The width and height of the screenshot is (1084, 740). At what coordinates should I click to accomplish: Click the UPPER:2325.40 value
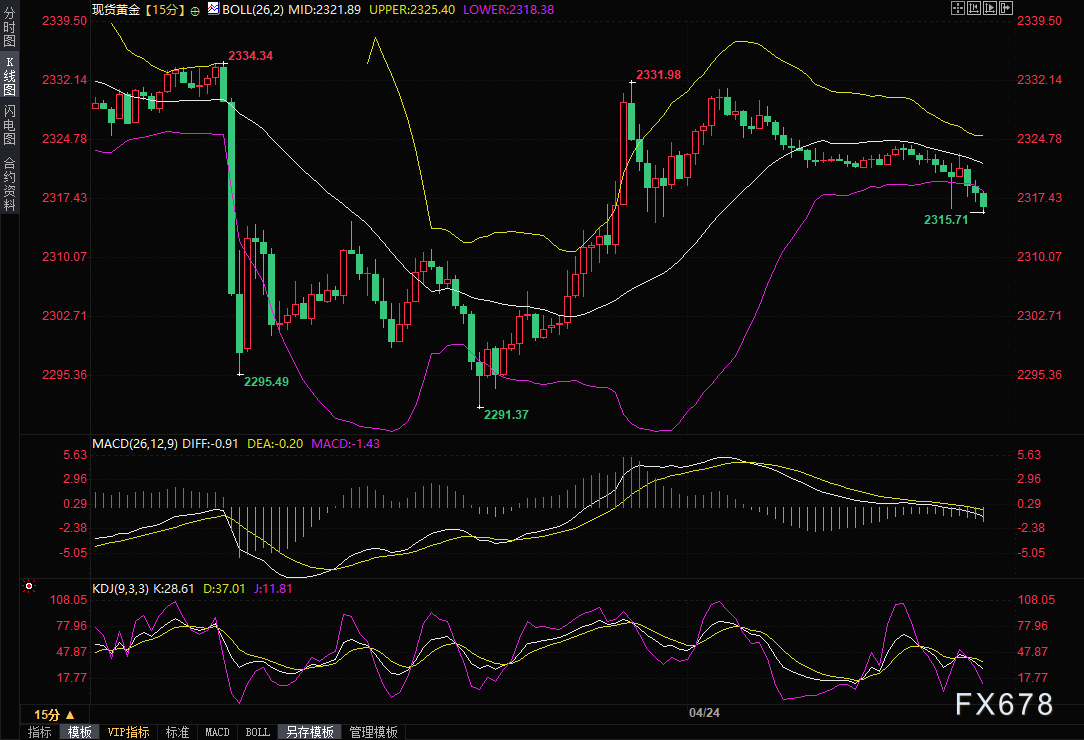click(412, 10)
